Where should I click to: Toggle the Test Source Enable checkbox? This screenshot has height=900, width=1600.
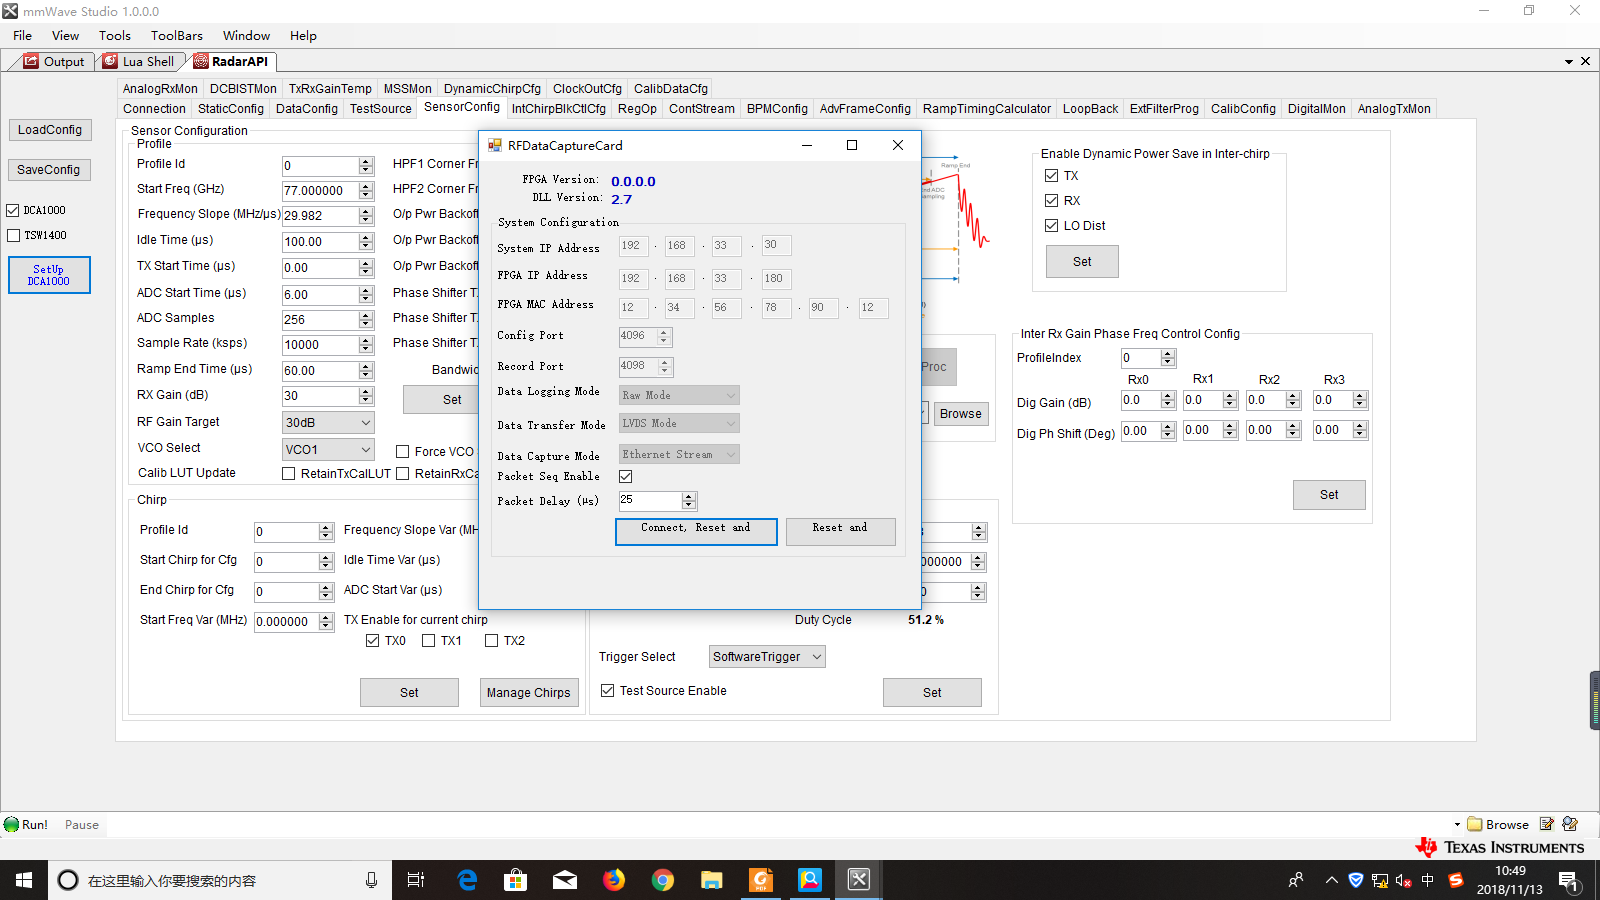[x=607, y=691]
